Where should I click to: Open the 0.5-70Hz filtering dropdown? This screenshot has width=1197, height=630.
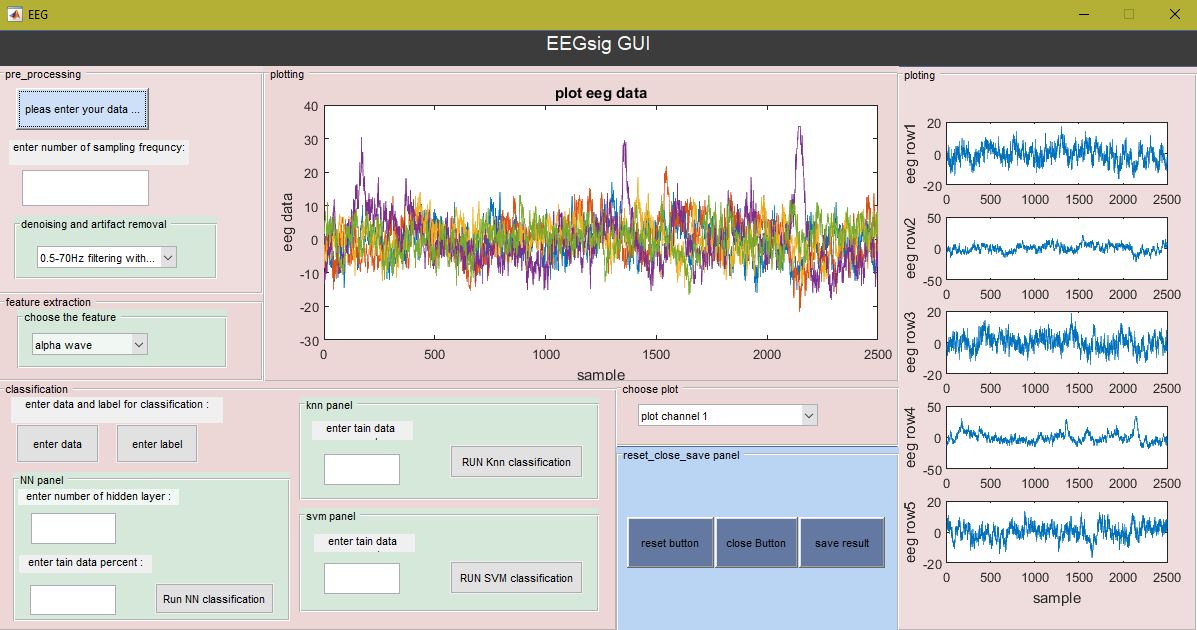106,258
